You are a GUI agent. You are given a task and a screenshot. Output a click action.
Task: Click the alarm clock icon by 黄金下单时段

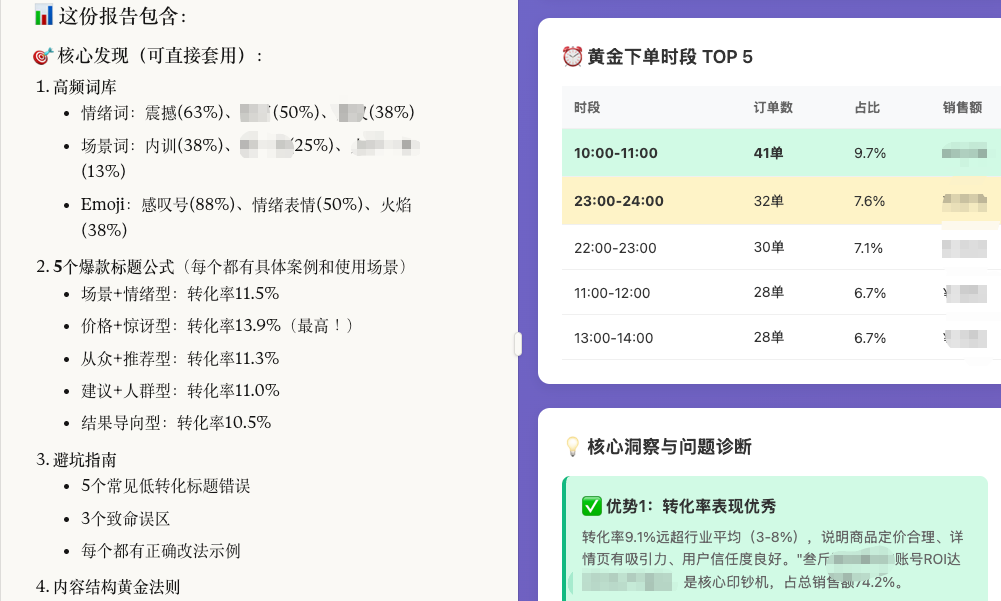[x=572, y=57]
